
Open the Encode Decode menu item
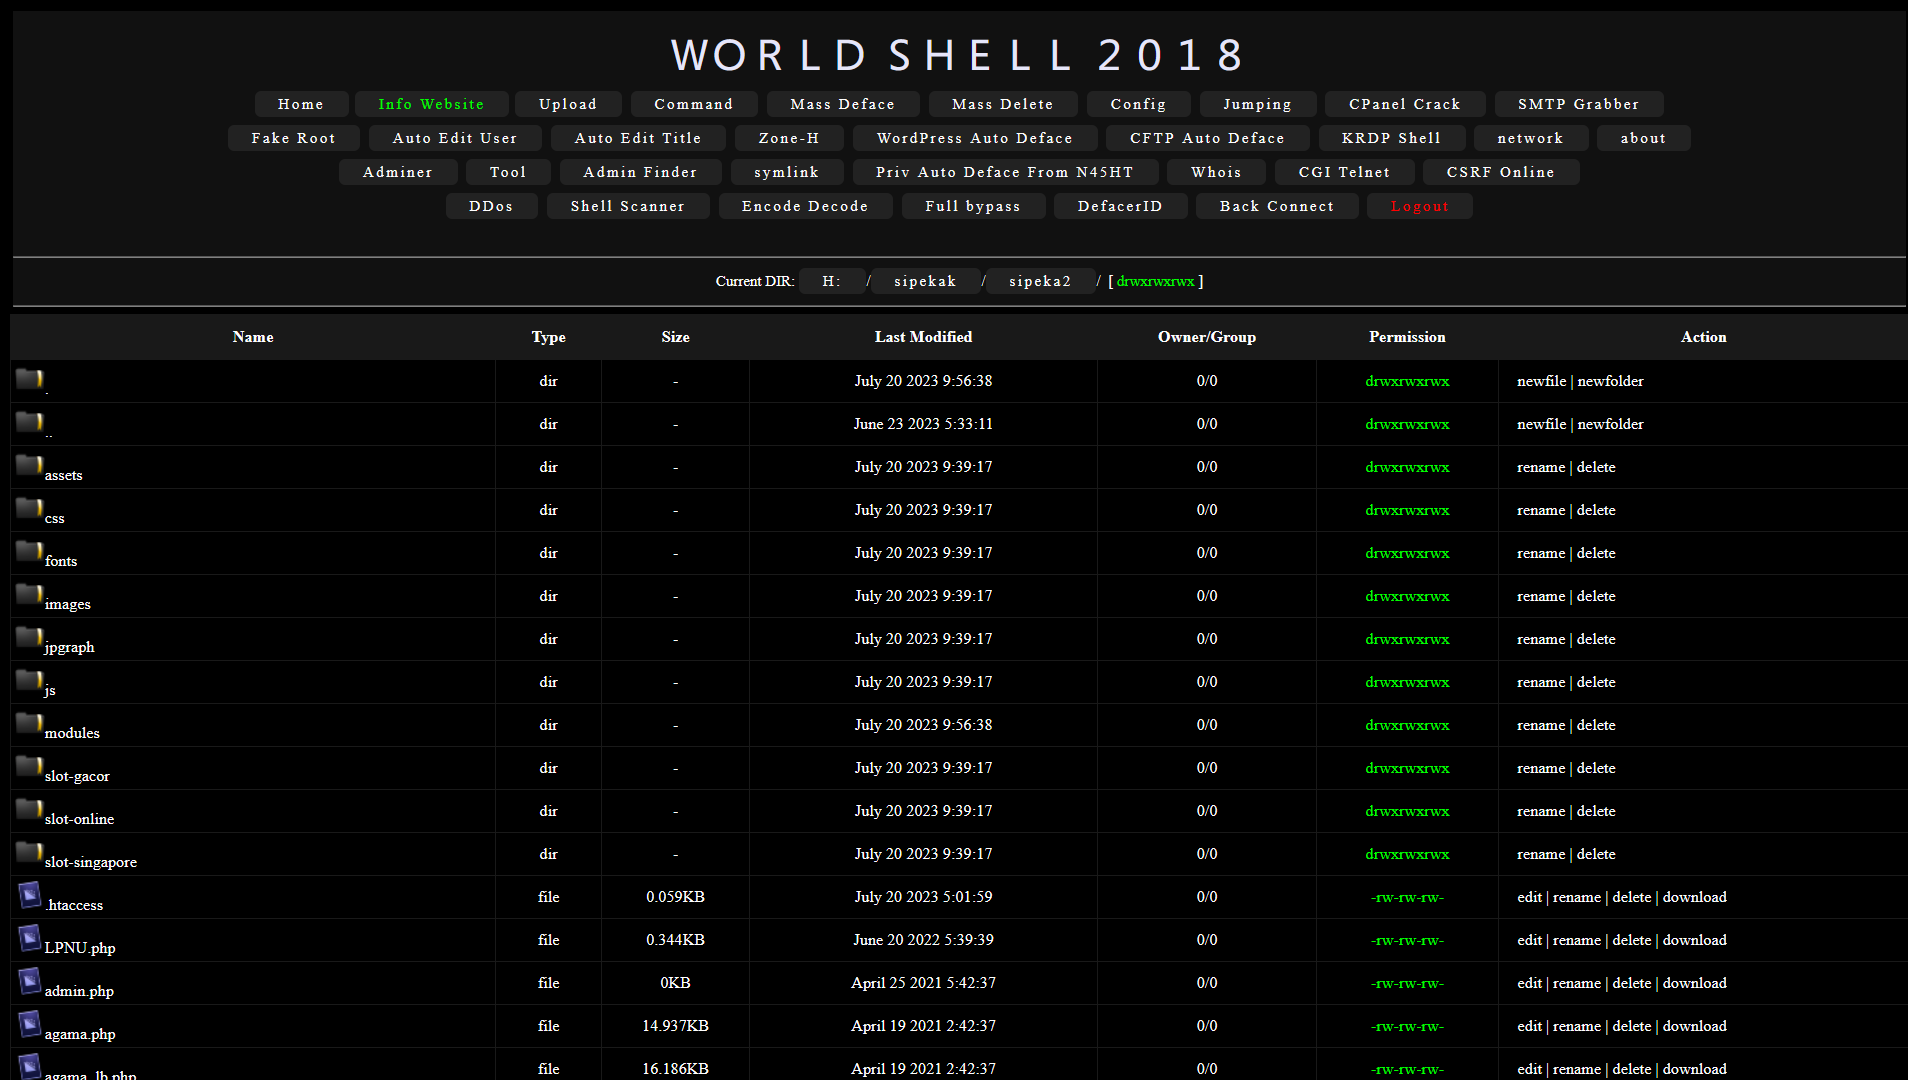805,206
